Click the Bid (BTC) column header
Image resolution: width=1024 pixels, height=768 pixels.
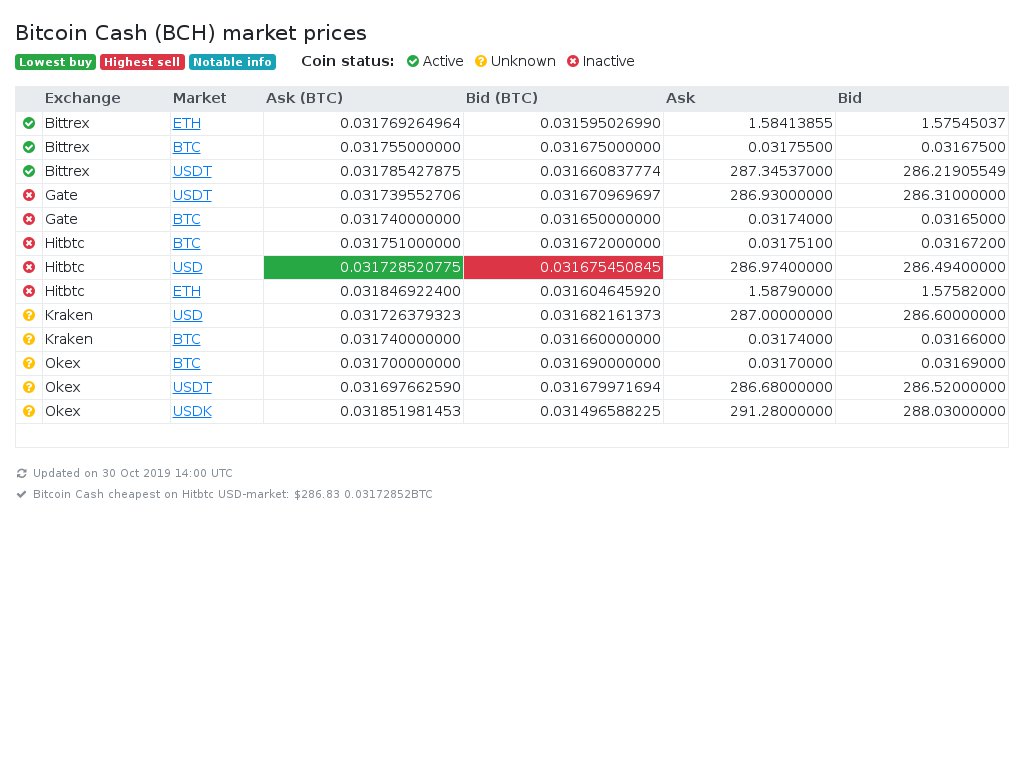[x=502, y=98]
